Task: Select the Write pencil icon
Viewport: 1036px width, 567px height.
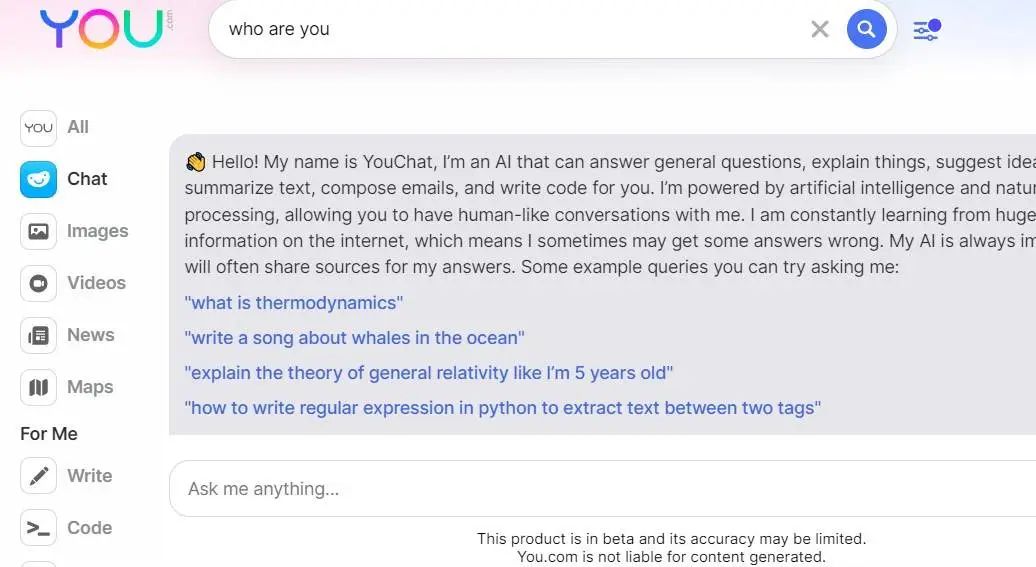Action: tap(39, 476)
